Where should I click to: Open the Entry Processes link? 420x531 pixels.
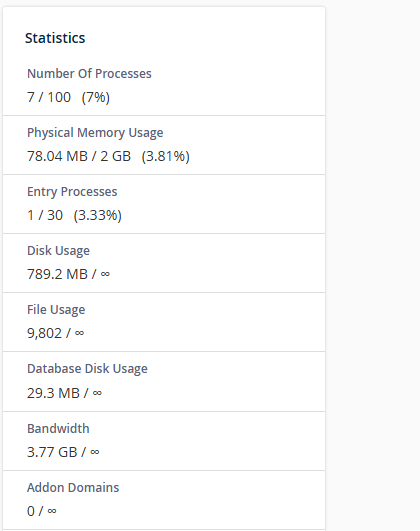[x=72, y=192]
